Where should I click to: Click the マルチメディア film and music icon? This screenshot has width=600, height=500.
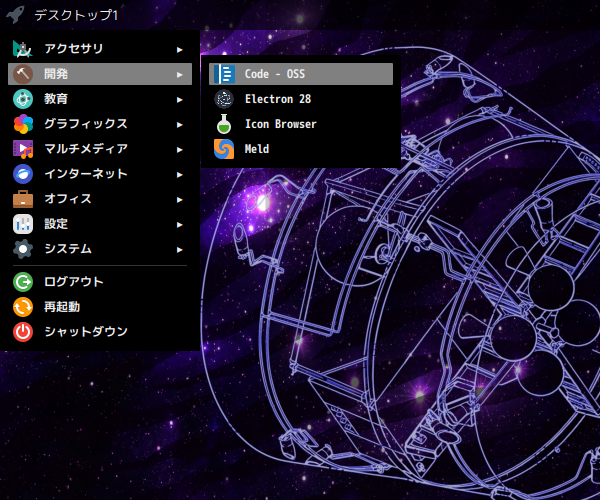(x=23, y=149)
